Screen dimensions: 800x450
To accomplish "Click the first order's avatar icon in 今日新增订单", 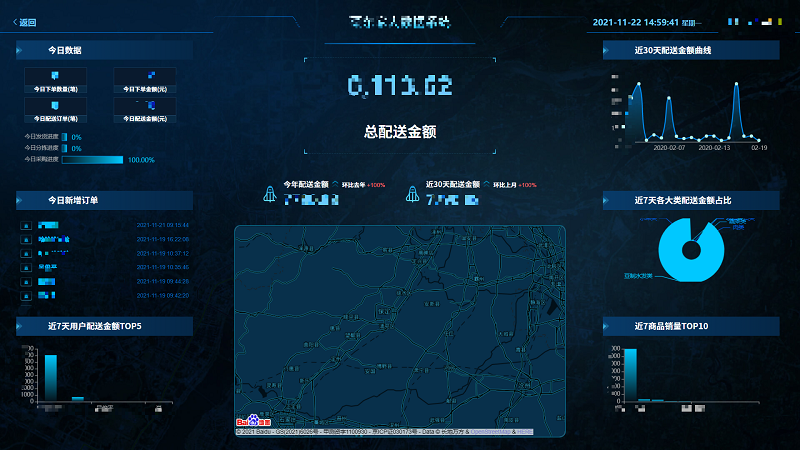I will [x=26, y=226].
